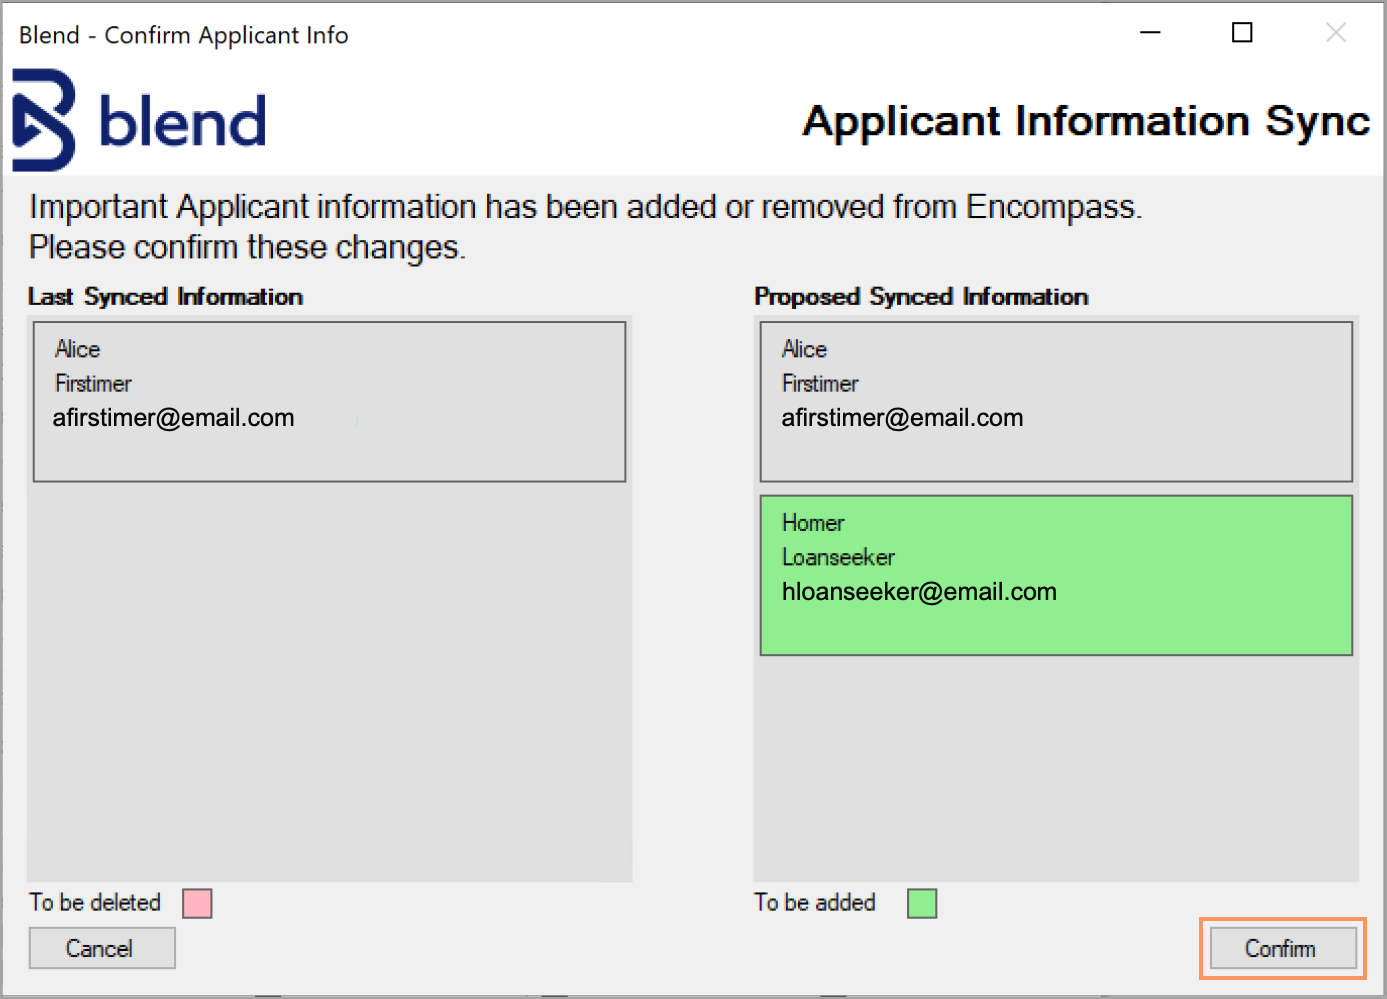The image size is (1387, 999).
Task: Click the Blend logo icon
Action: [x=44, y=120]
